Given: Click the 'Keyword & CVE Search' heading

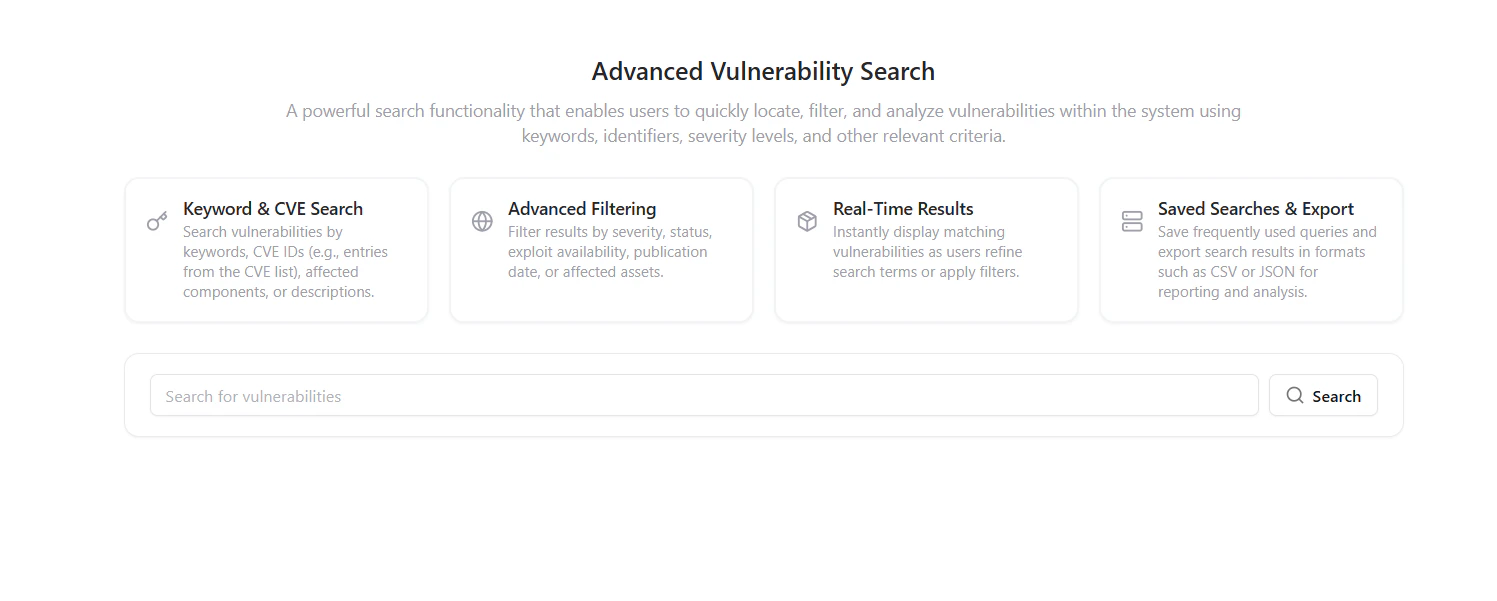Looking at the screenshot, I should 272,208.
